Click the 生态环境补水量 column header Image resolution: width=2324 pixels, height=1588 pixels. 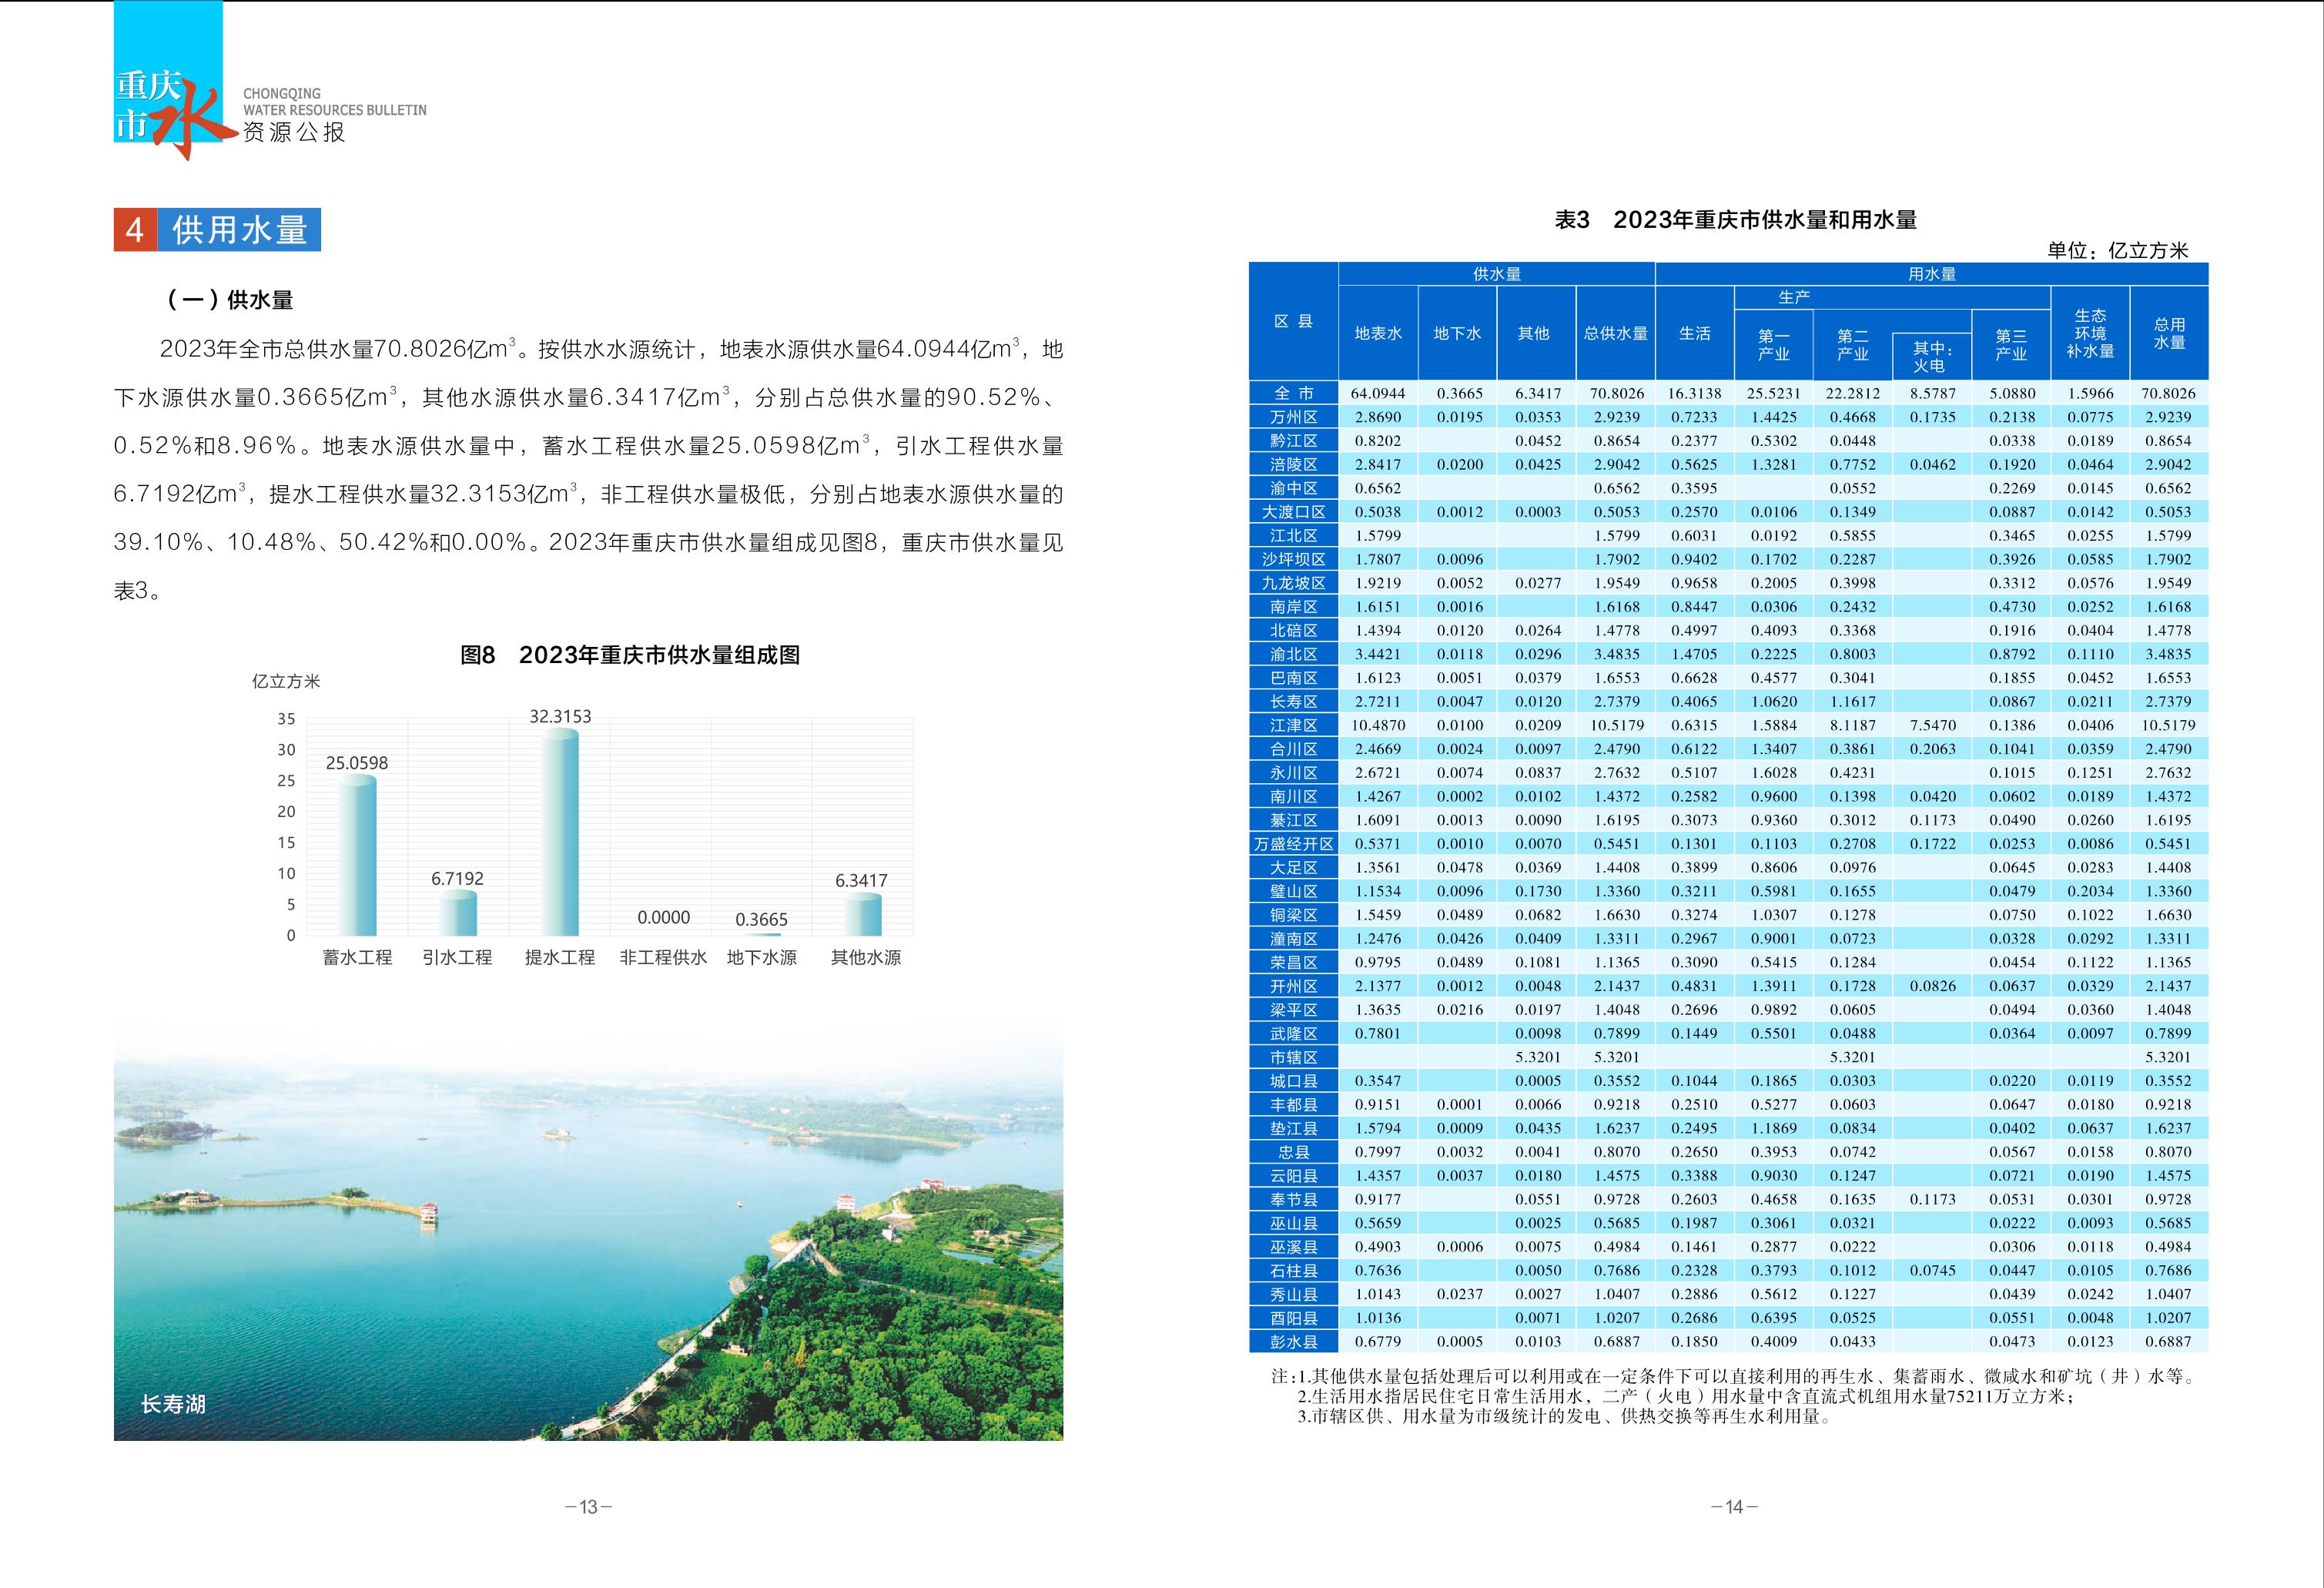(x=2090, y=333)
